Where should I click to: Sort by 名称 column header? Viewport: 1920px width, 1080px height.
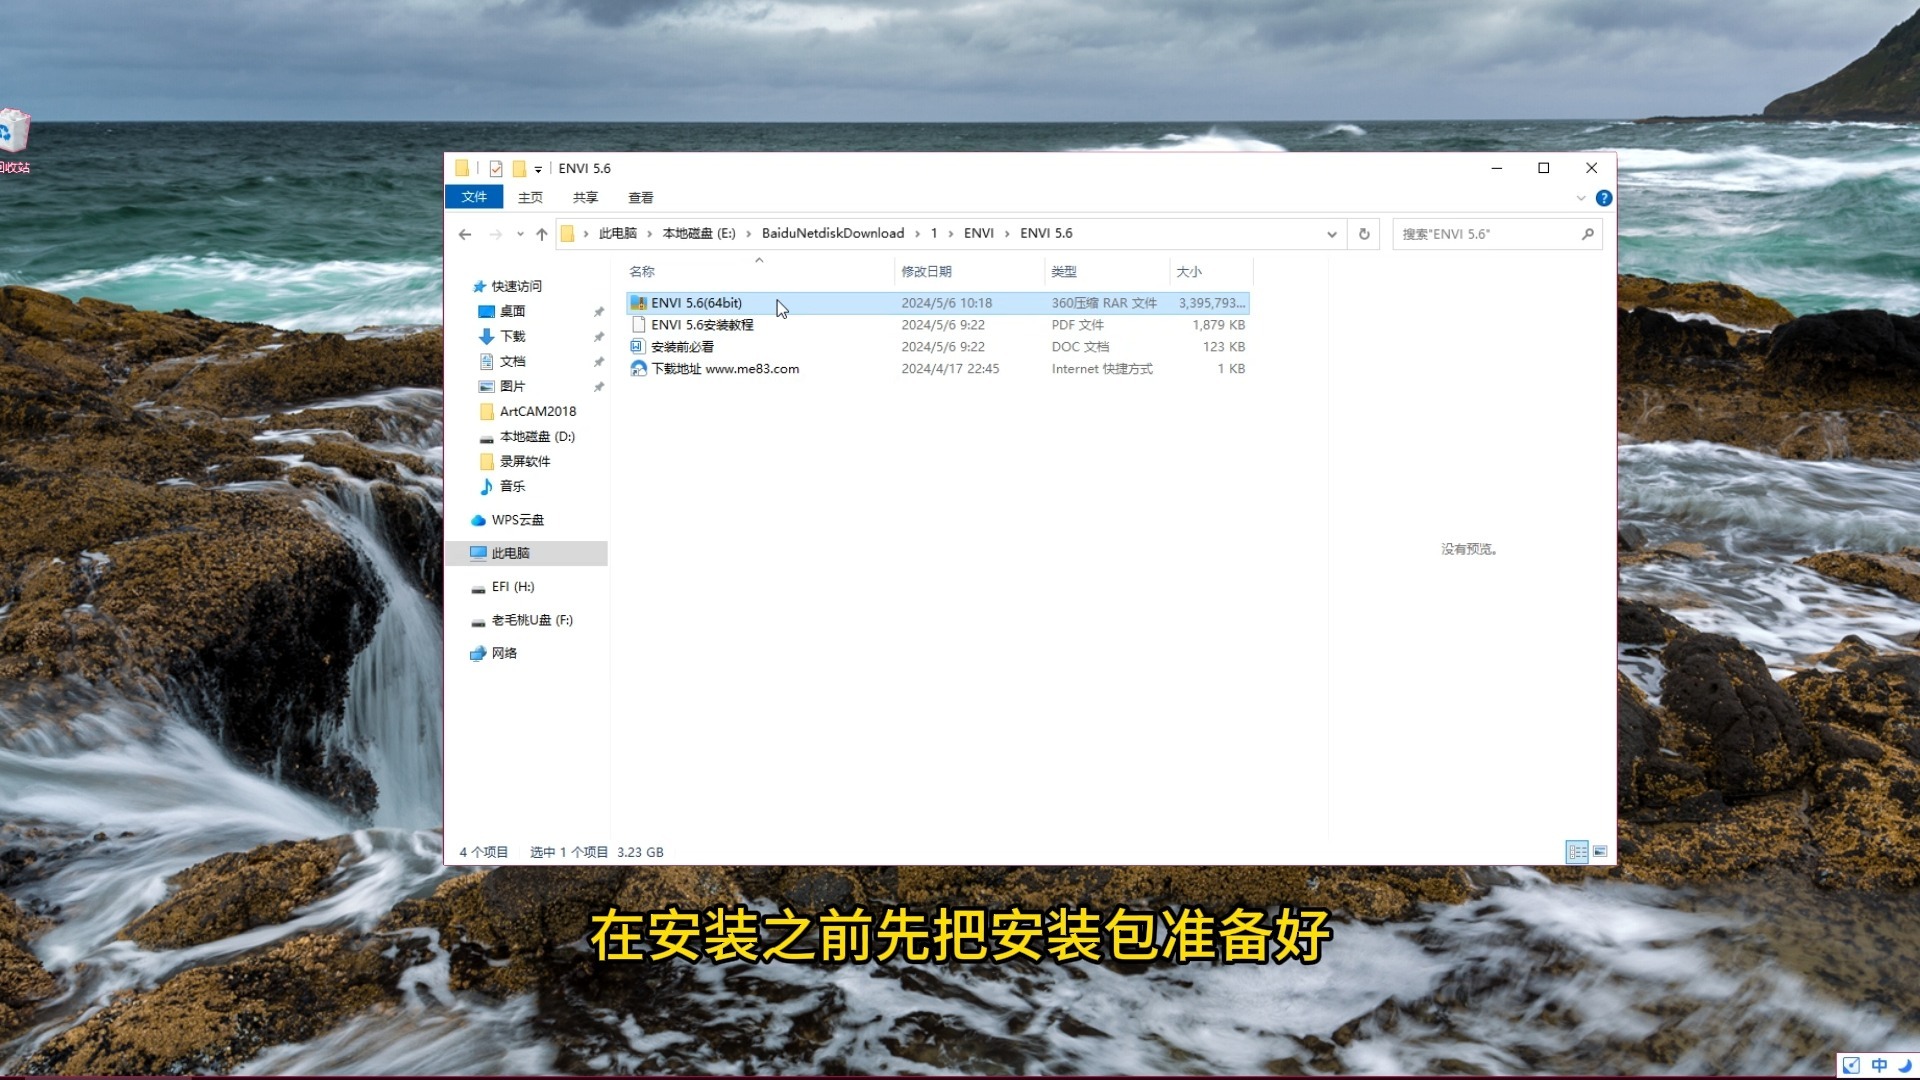pyautogui.click(x=642, y=271)
